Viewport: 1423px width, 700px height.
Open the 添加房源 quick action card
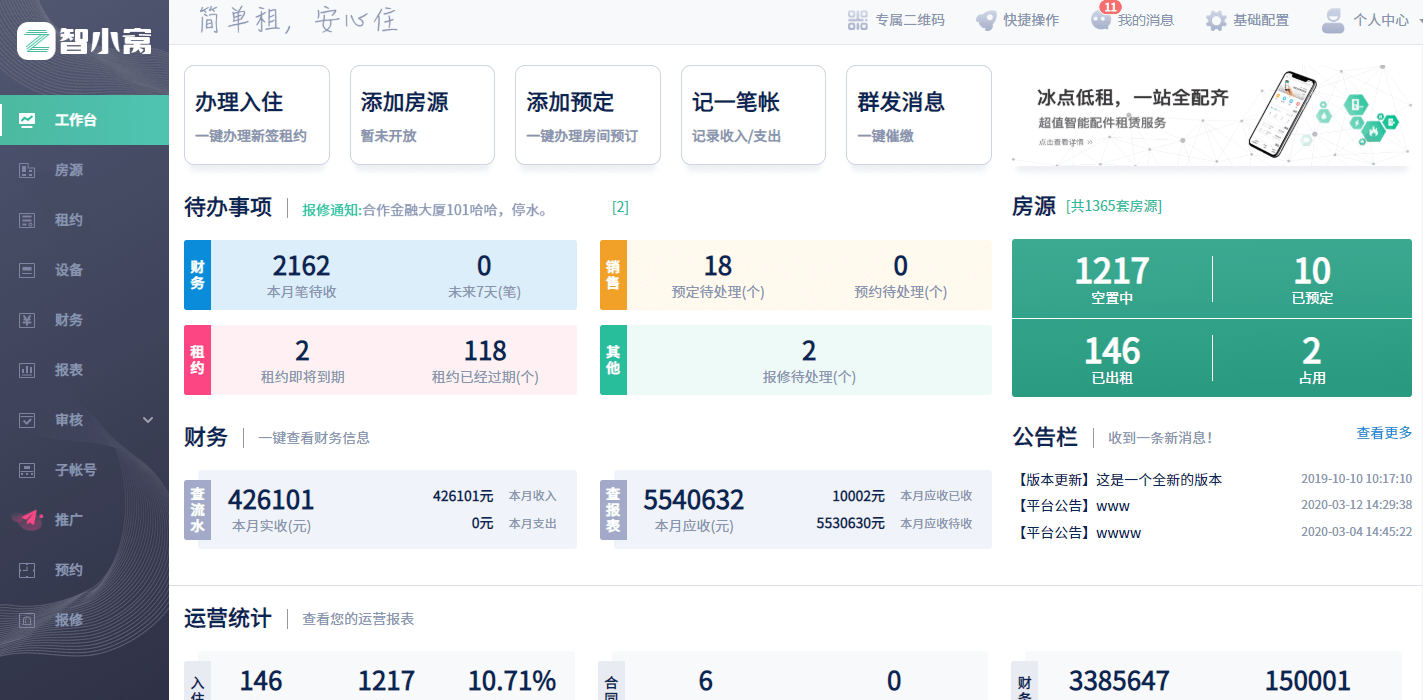(x=422, y=115)
